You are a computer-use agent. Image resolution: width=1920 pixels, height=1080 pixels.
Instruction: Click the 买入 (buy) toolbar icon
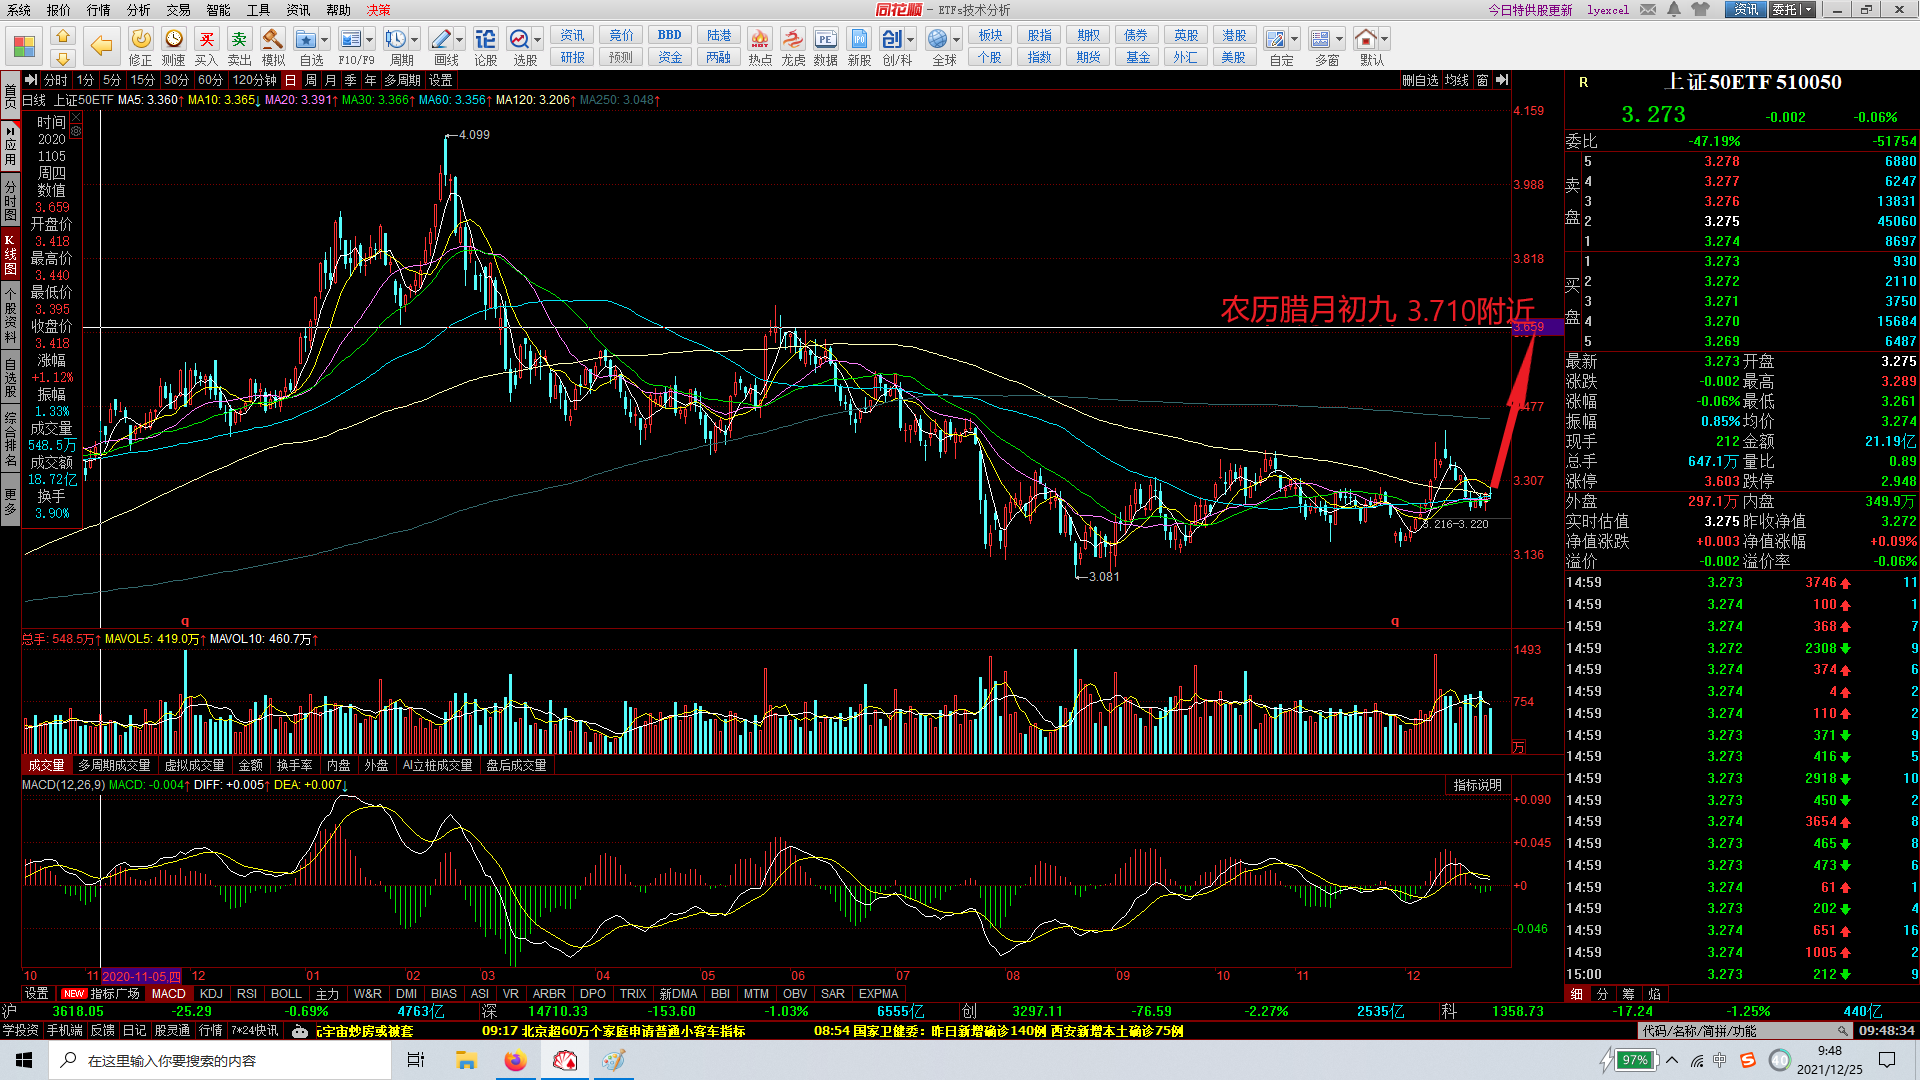click(x=206, y=40)
